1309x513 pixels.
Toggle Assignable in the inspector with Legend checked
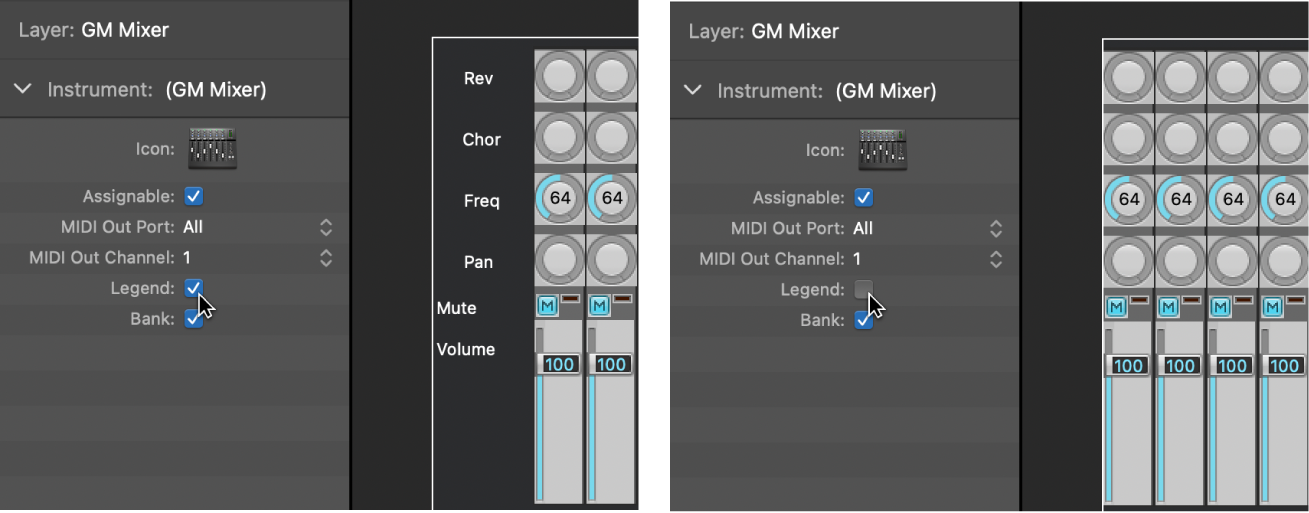click(x=194, y=196)
